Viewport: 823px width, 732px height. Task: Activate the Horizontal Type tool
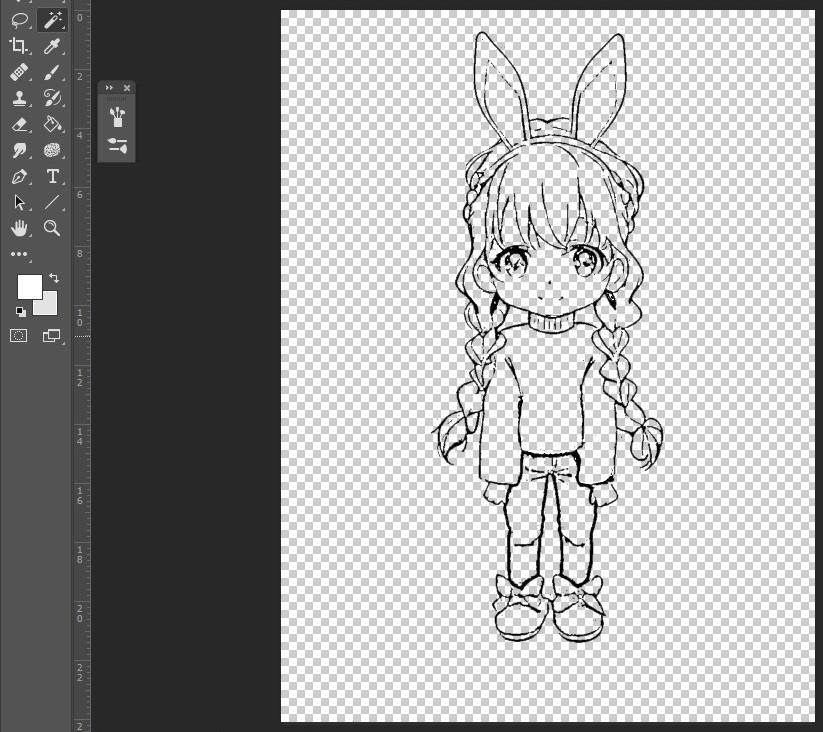52,177
